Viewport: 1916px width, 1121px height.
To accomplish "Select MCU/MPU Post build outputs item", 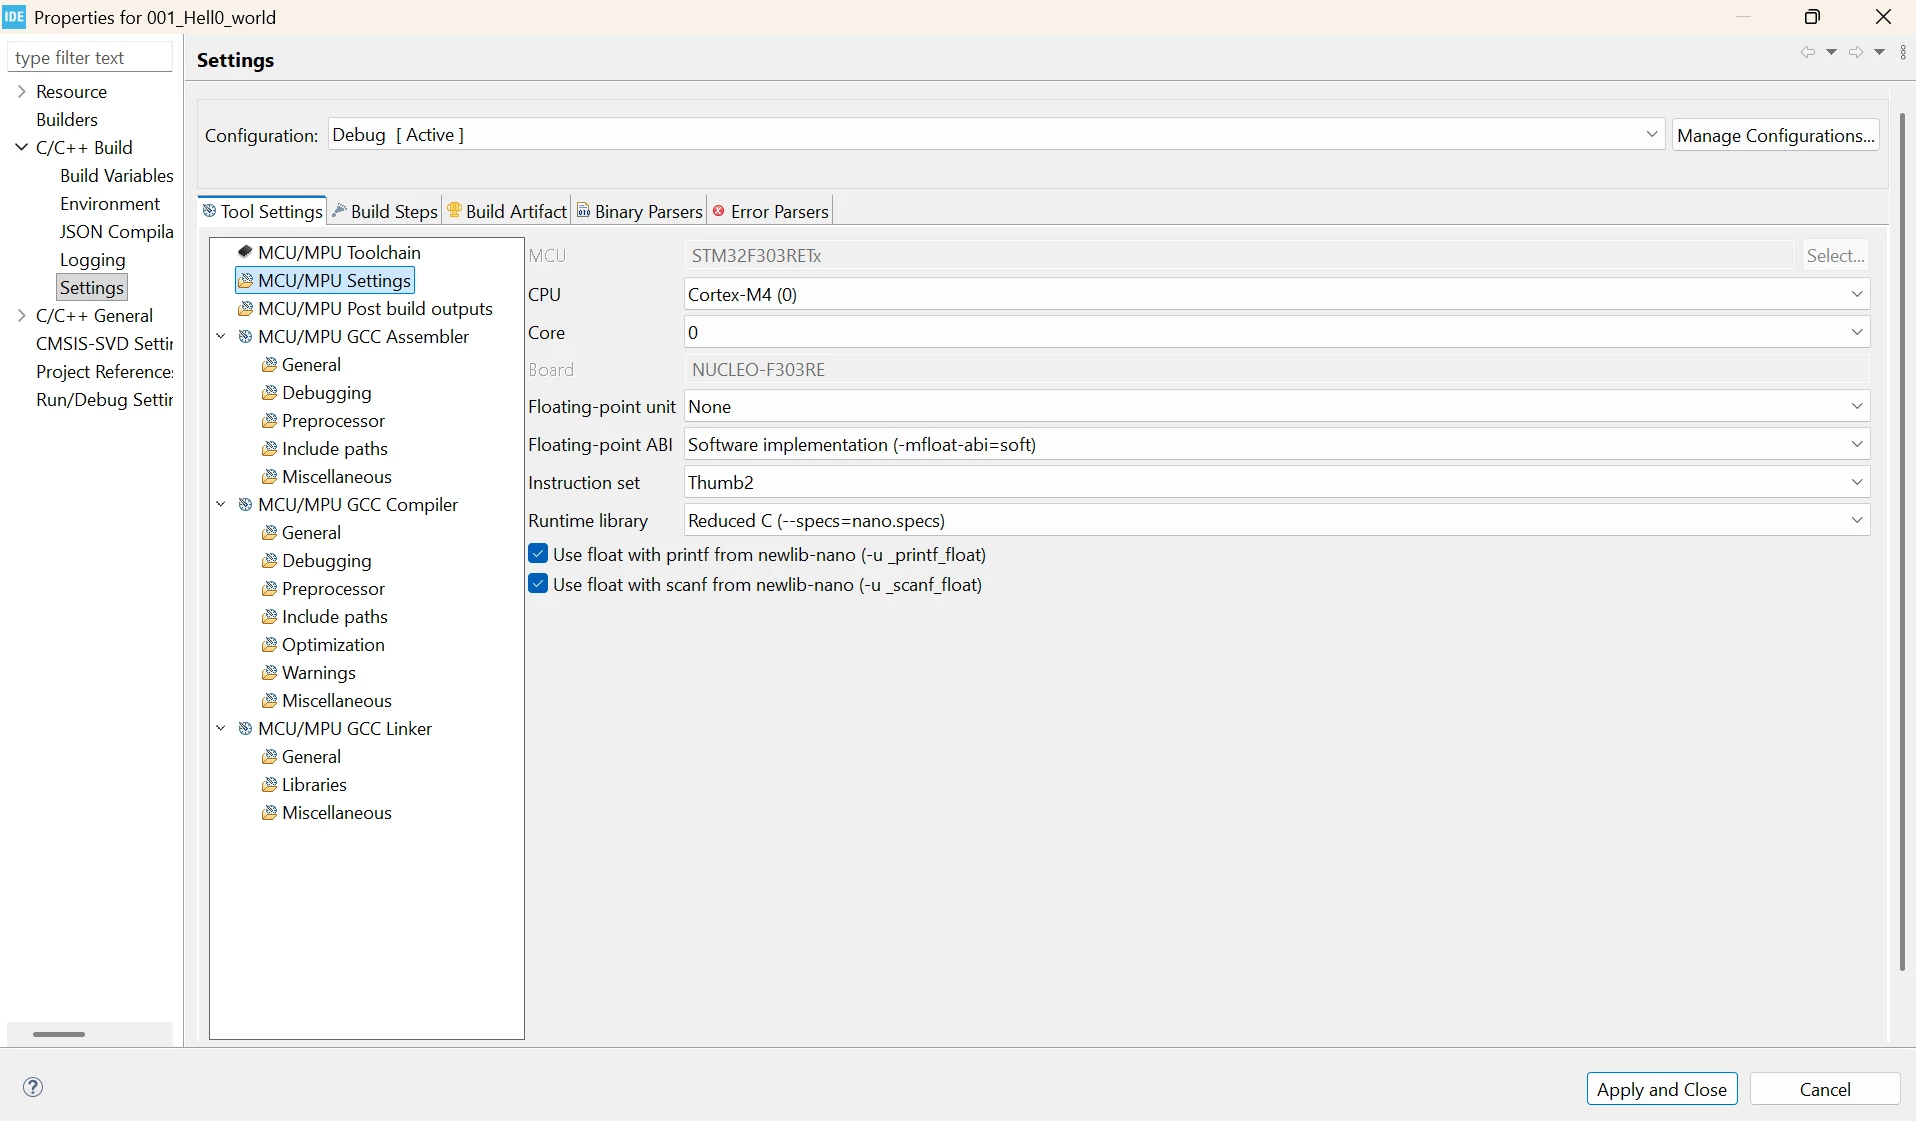I will 375,308.
